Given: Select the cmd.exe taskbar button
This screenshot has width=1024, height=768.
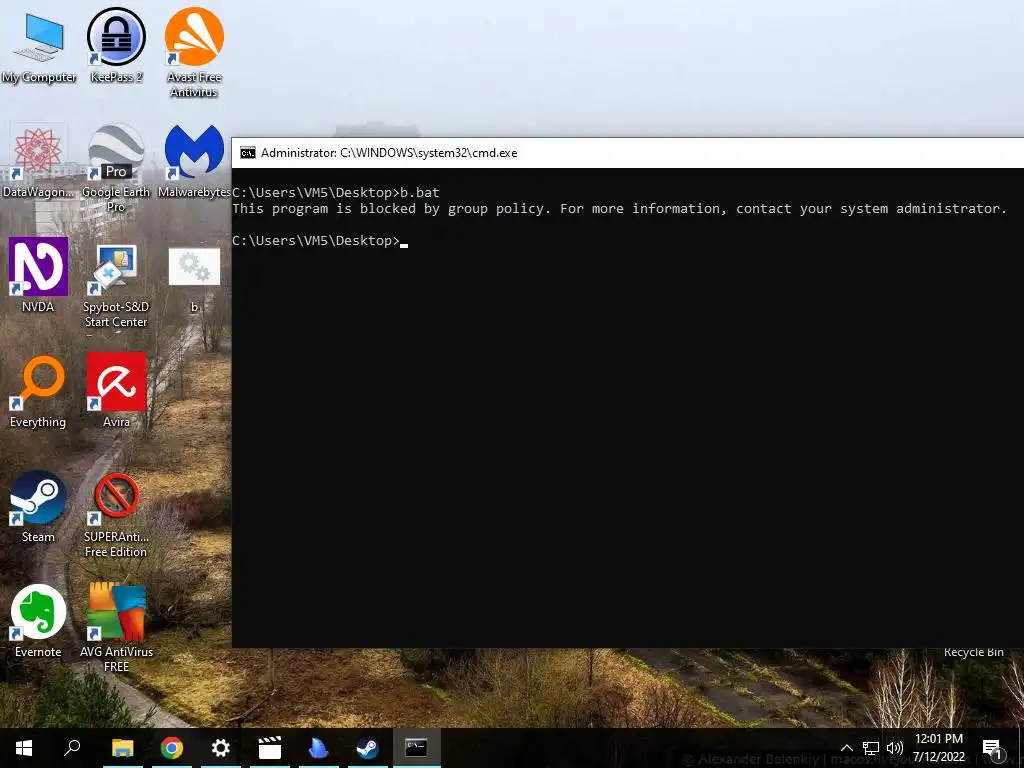Looking at the screenshot, I should [x=417, y=748].
